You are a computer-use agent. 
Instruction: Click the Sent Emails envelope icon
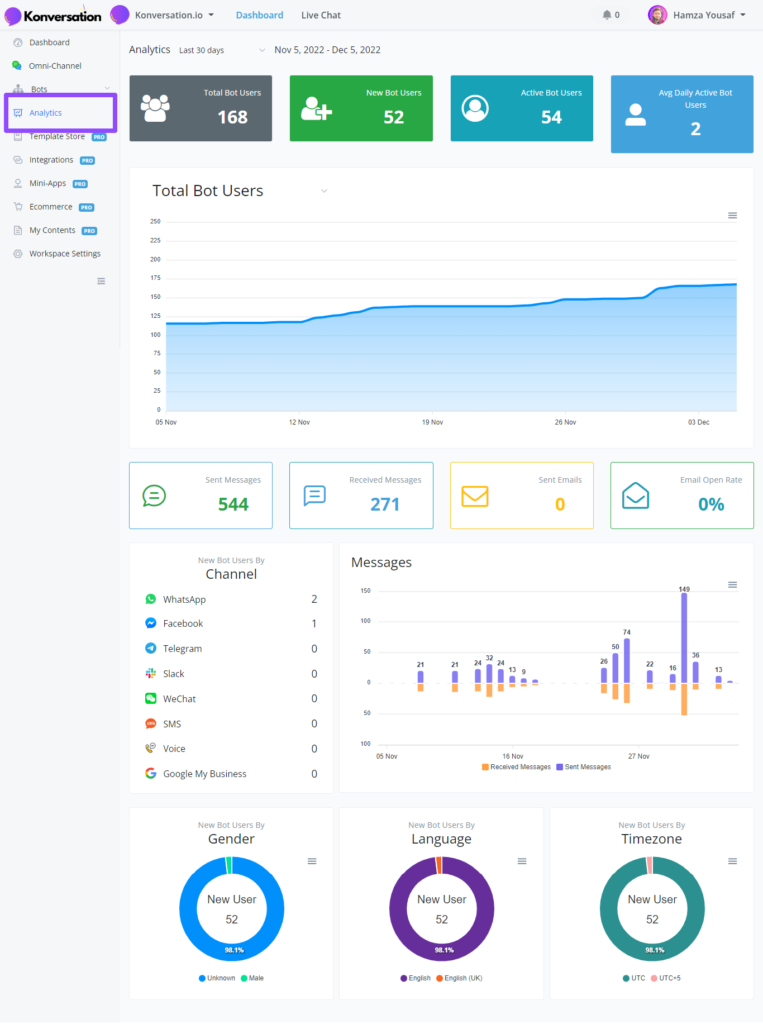click(x=475, y=496)
